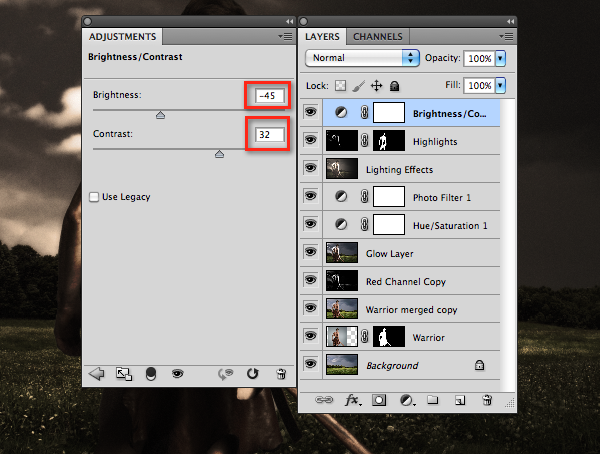
Task: Select the Lighting Effects layer thumbnail
Action: (x=342, y=168)
